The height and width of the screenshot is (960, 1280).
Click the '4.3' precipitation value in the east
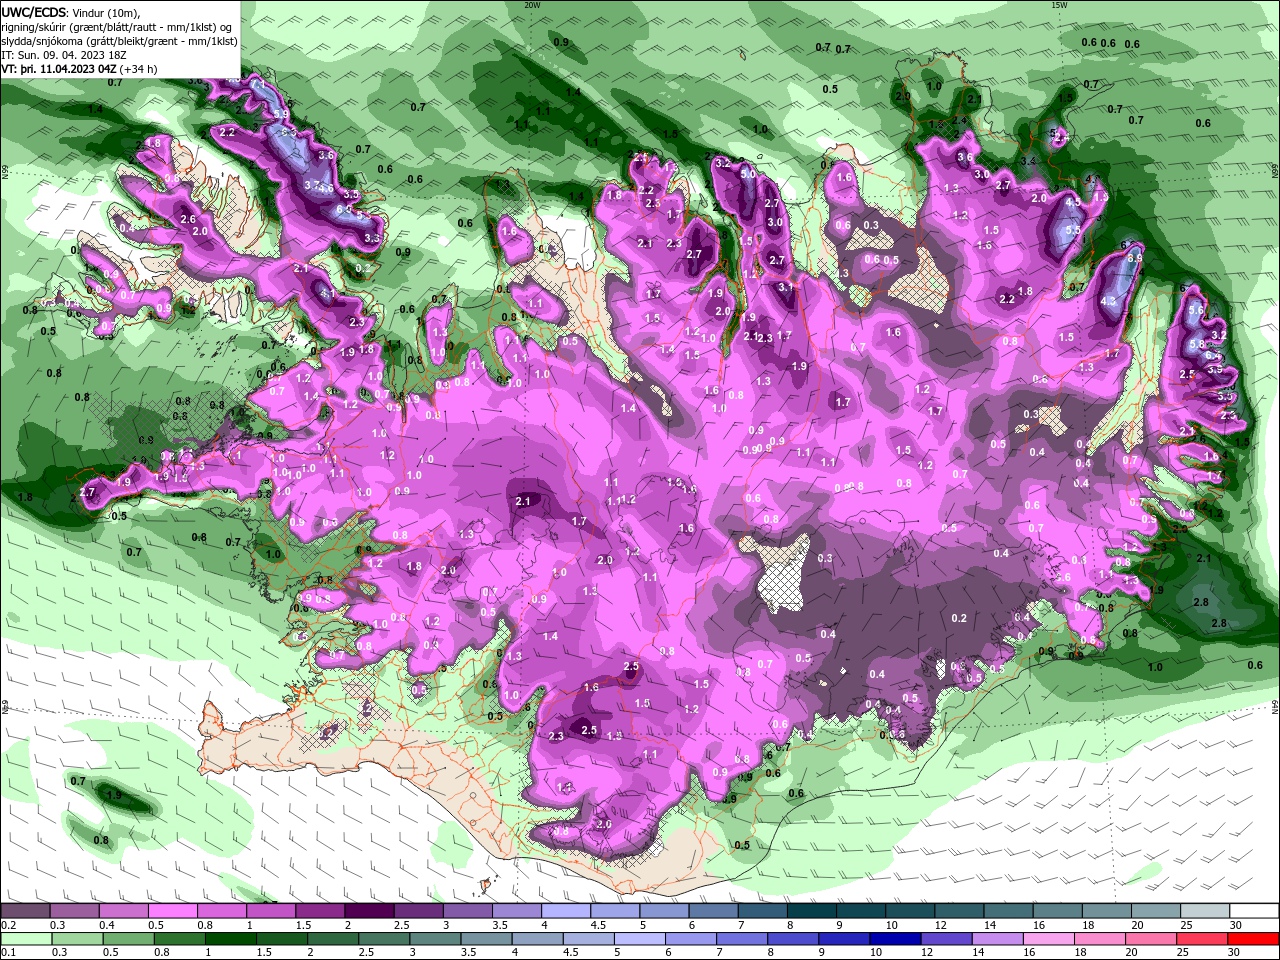[1108, 301]
